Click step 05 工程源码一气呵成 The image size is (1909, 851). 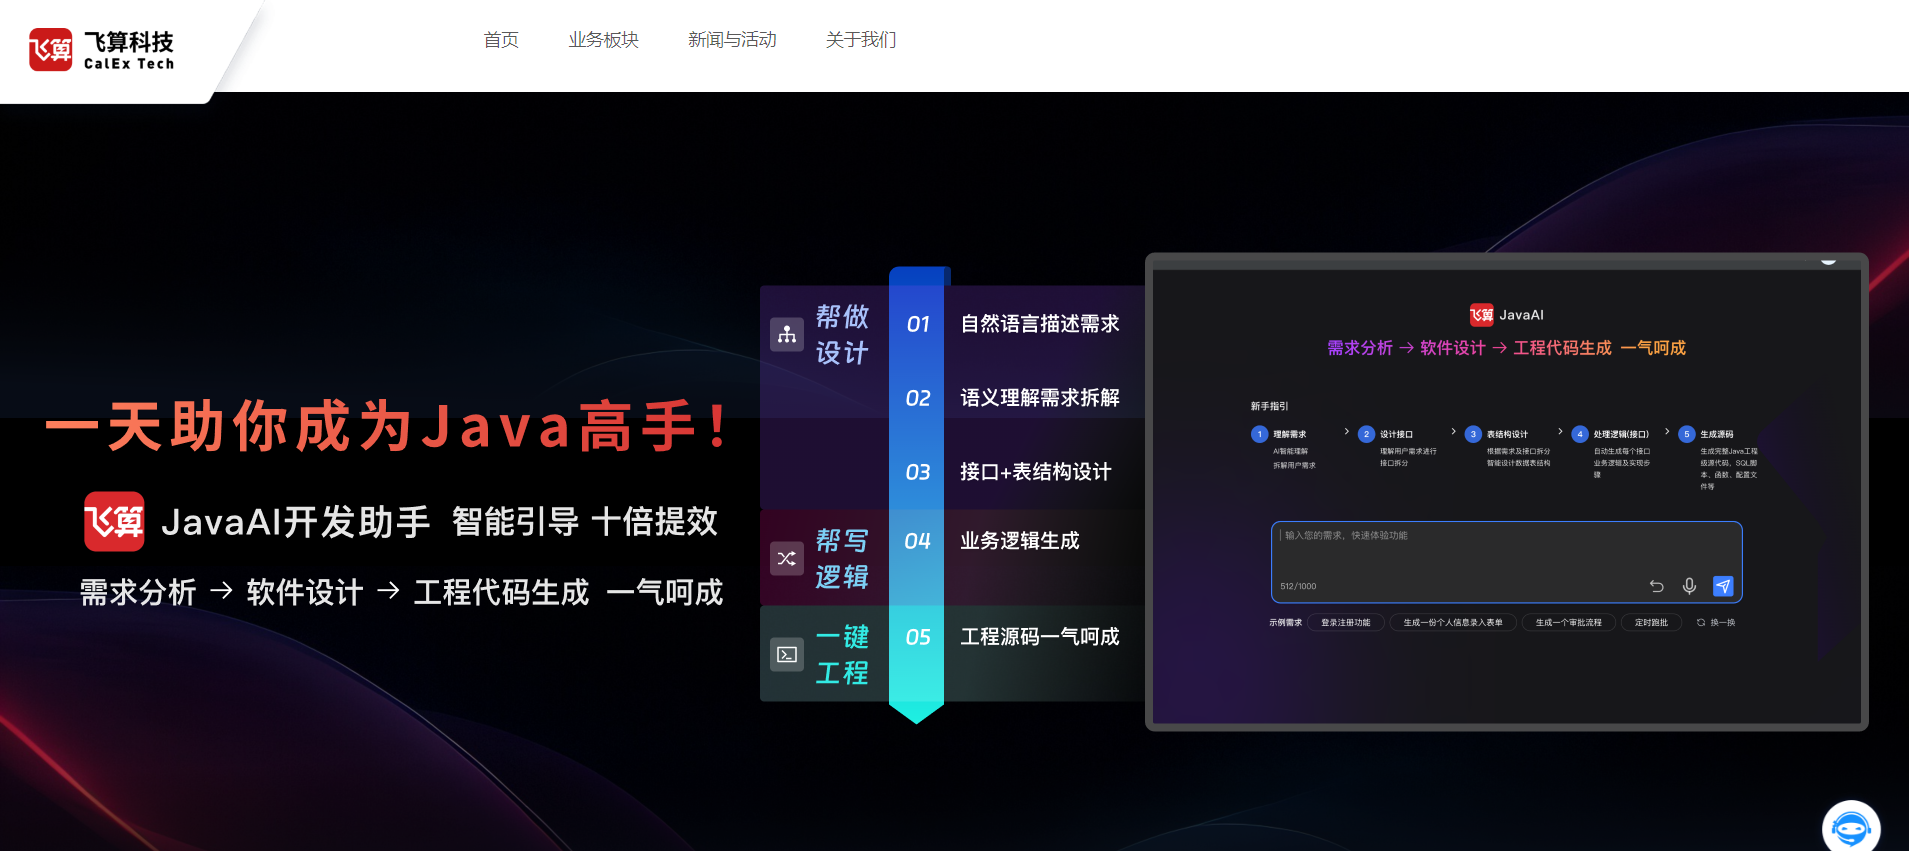pos(1013,637)
